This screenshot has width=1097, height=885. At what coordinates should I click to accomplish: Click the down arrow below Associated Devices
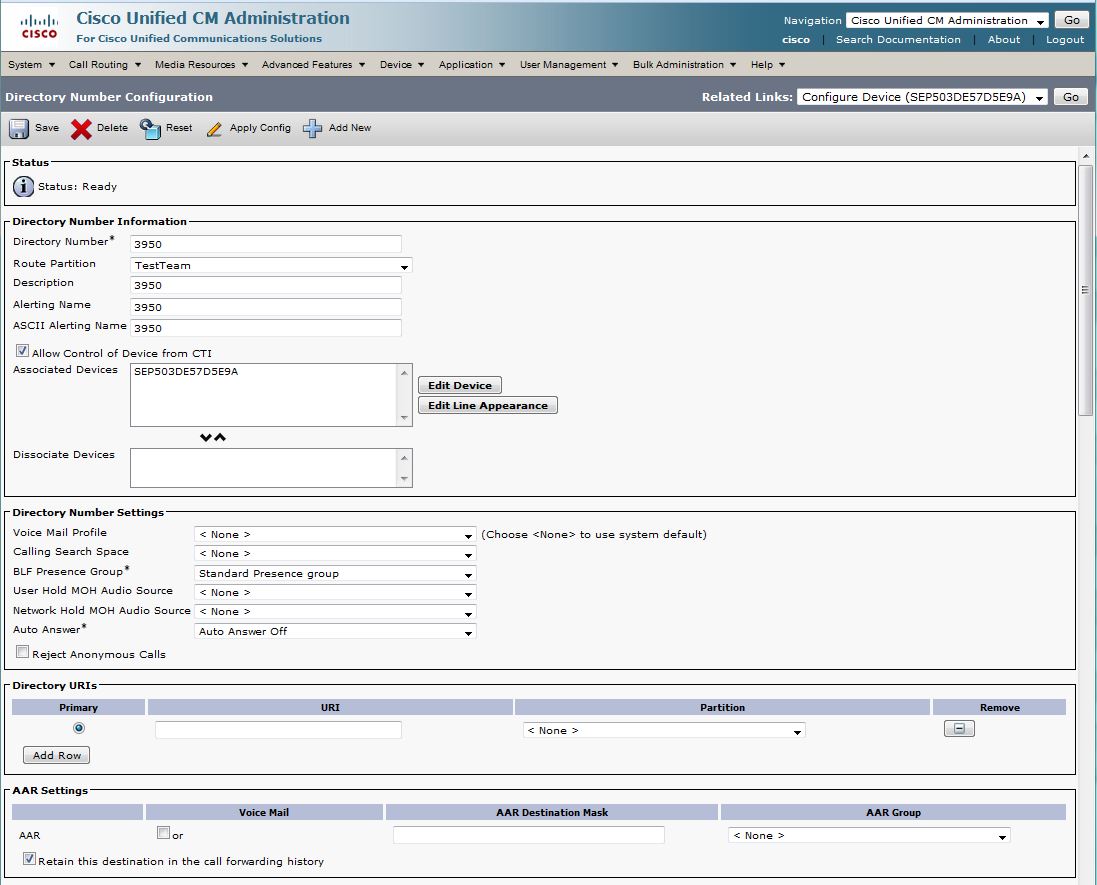pos(206,438)
